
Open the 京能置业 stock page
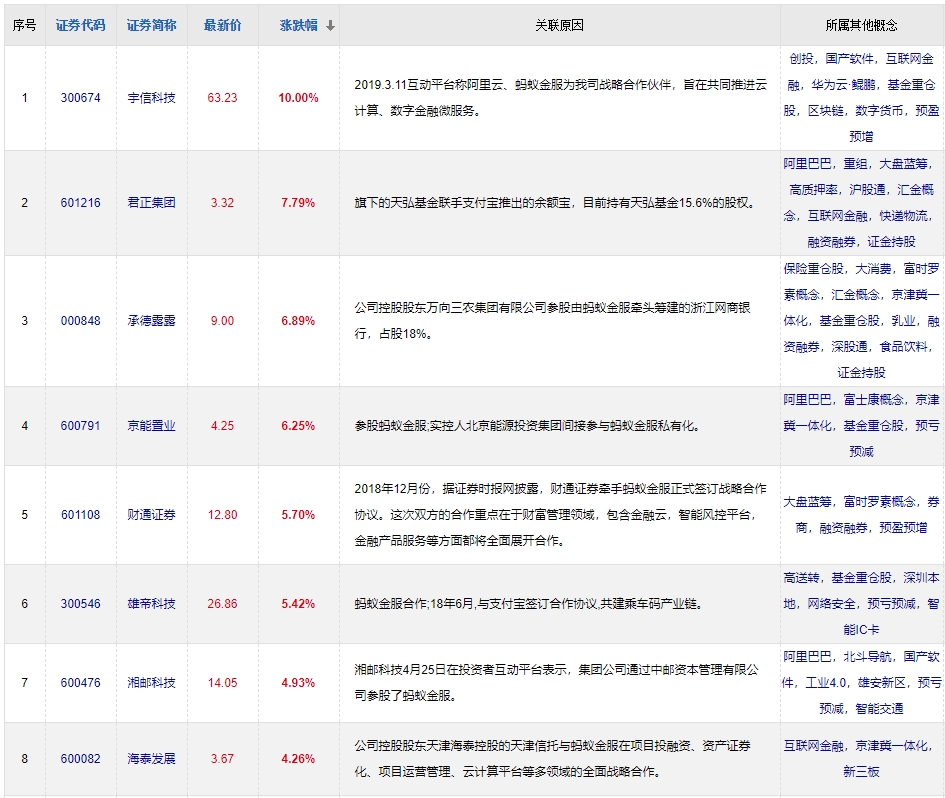tap(151, 426)
